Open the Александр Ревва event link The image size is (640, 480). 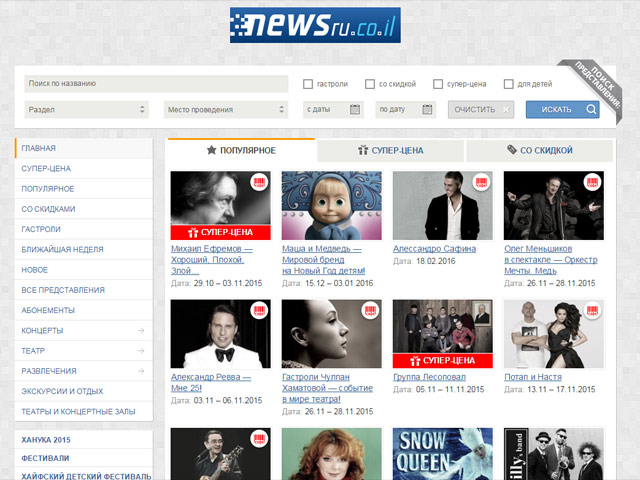(x=211, y=382)
